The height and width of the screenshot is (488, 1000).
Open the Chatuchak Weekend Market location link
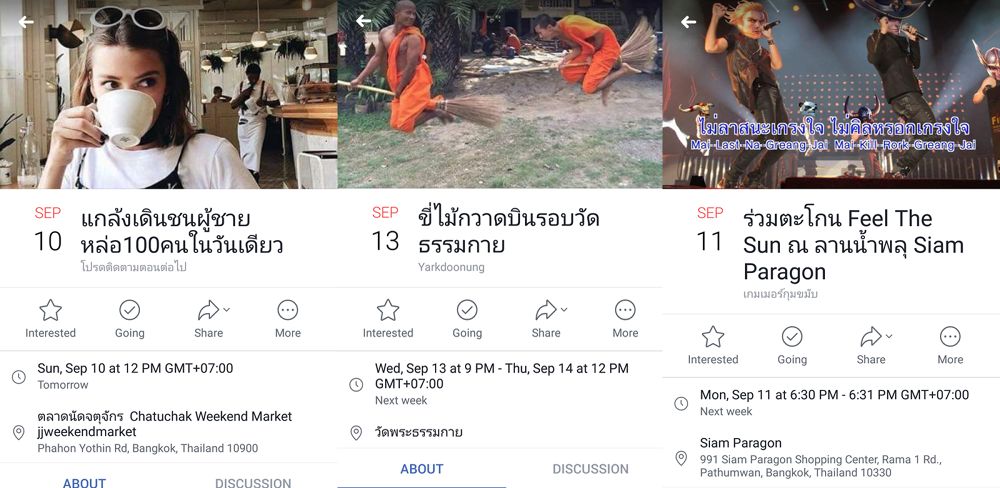point(165,432)
